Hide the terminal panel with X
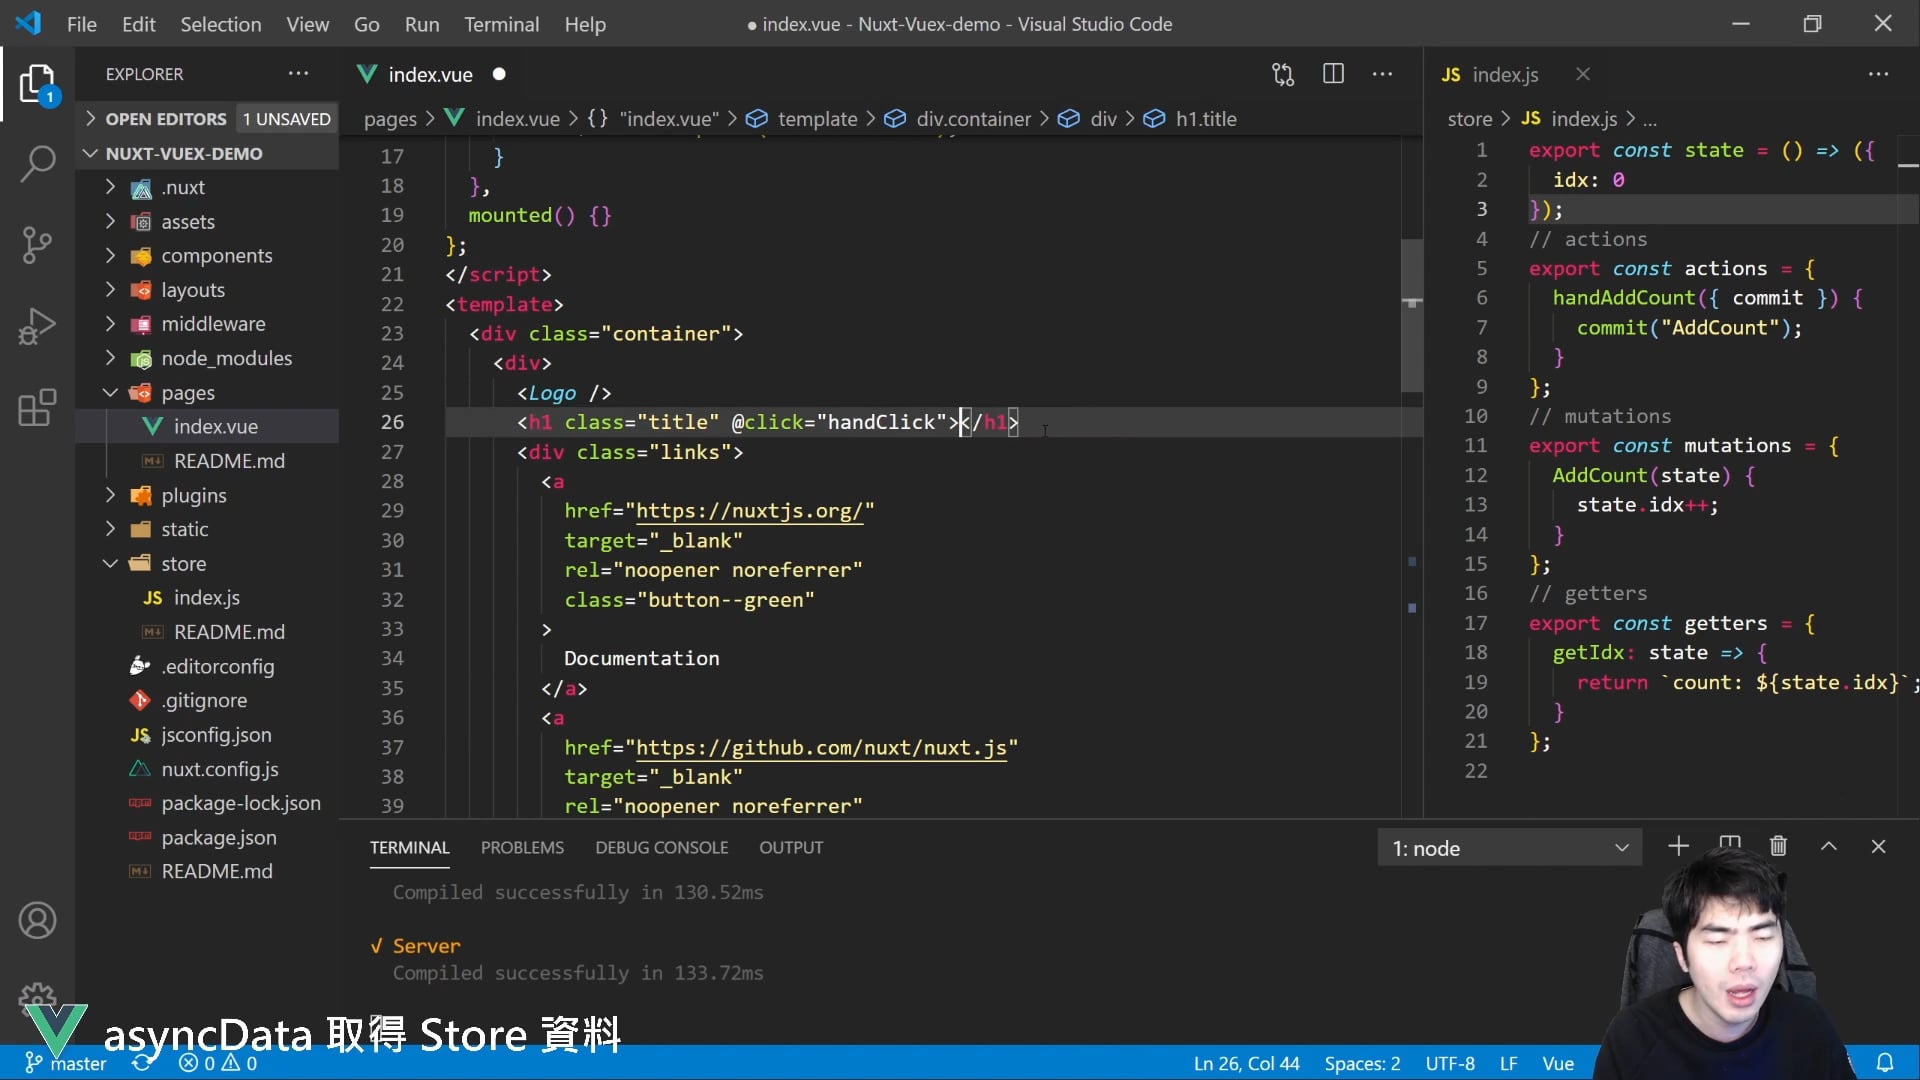The height and width of the screenshot is (1080, 1920). point(1878,847)
